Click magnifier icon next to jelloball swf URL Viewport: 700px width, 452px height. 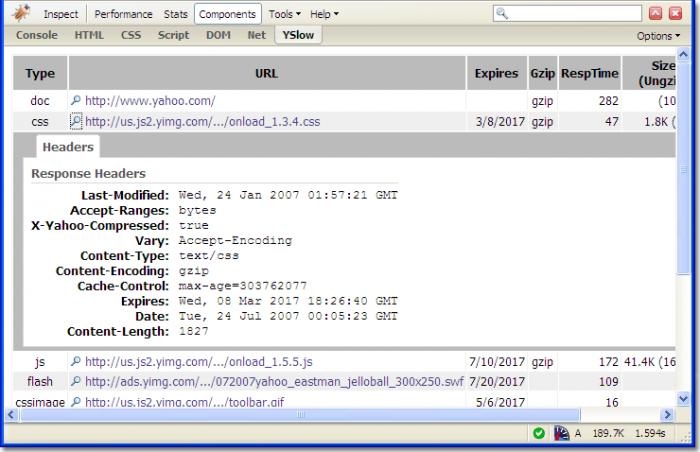pos(76,381)
